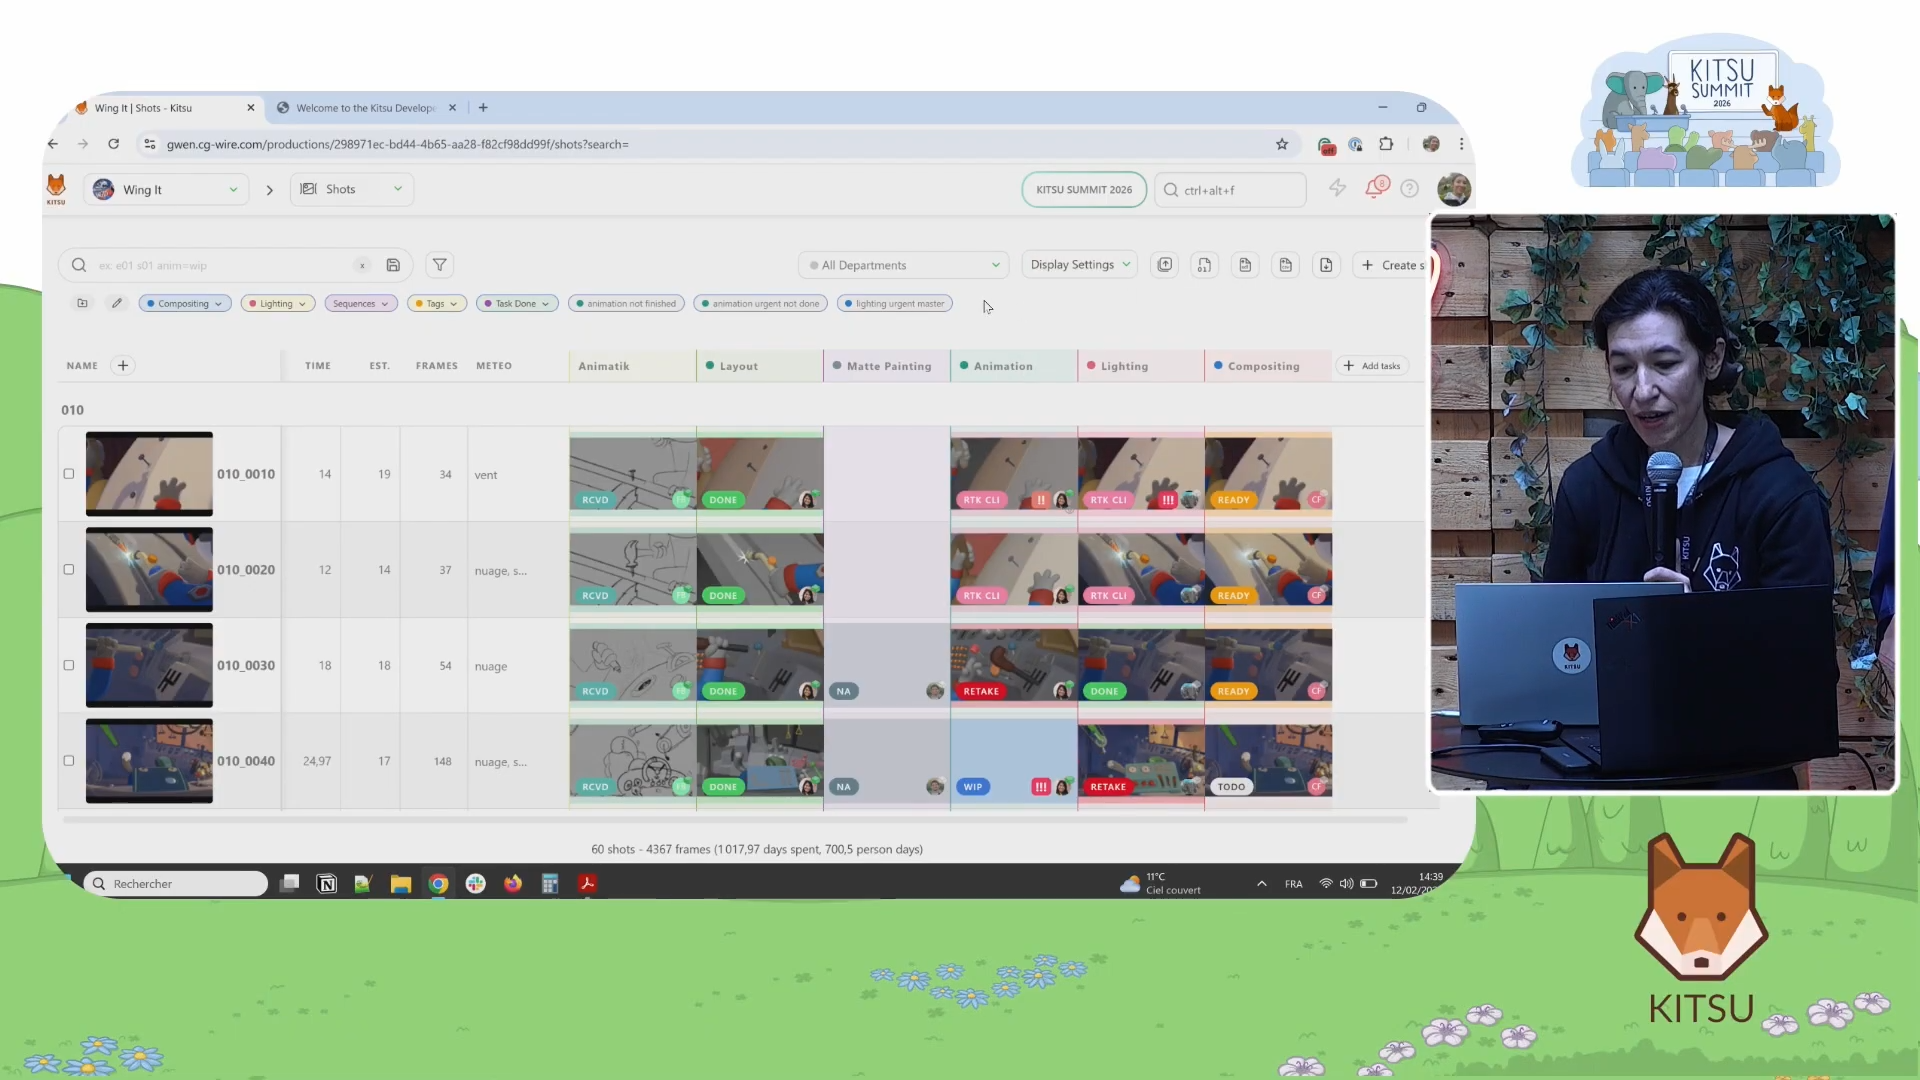Viewport: 1920px width, 1080px height.
Task: Add a metadata column with plus icon
Action: pos(123,366)
